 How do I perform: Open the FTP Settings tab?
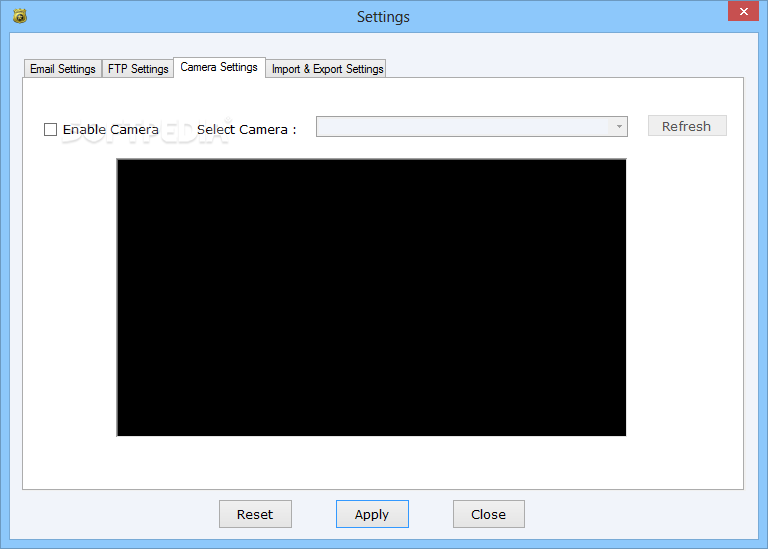coord(138,69)
